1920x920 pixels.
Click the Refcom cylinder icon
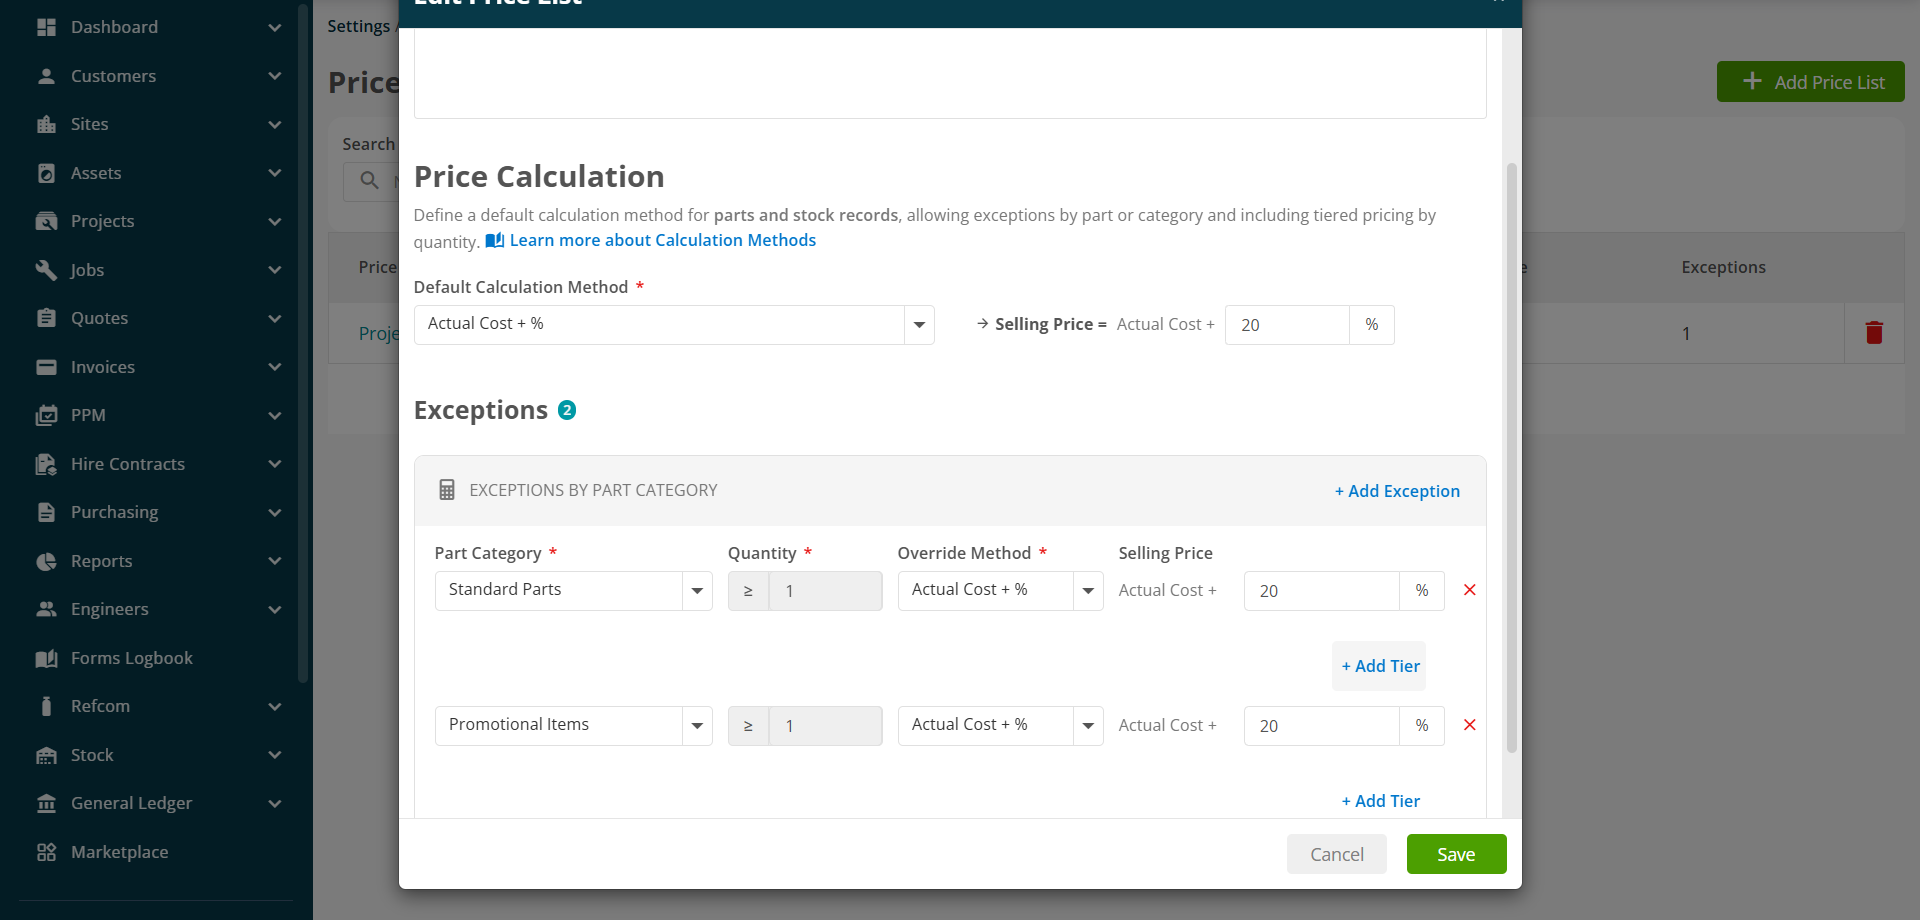[x=46, y=706]
